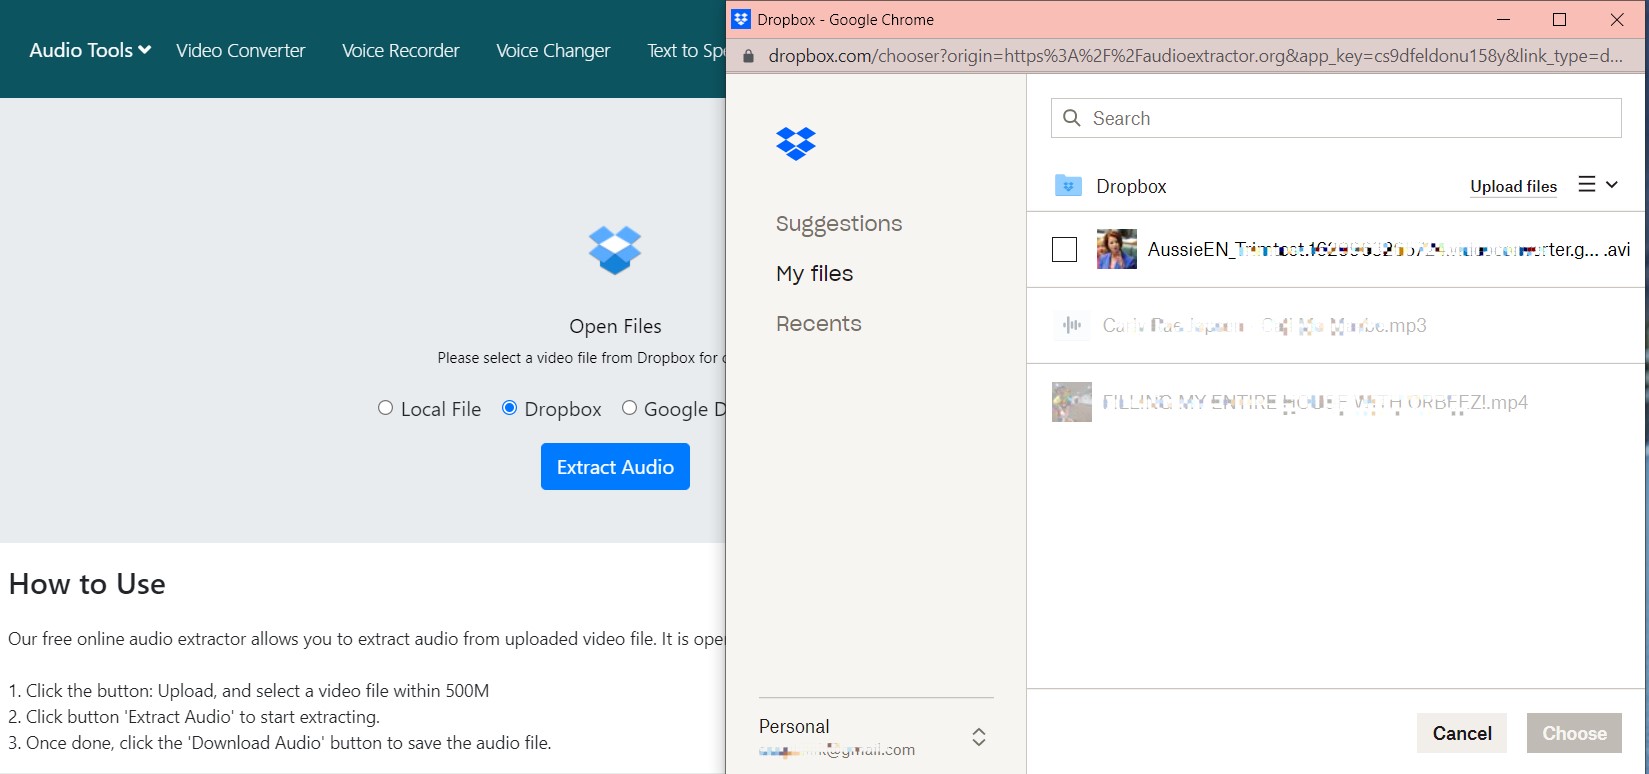This screenshot has height=774, width=1649.
Task: Tick the checkbox for the AussieEN avi file
Action: coord(1065,249)
